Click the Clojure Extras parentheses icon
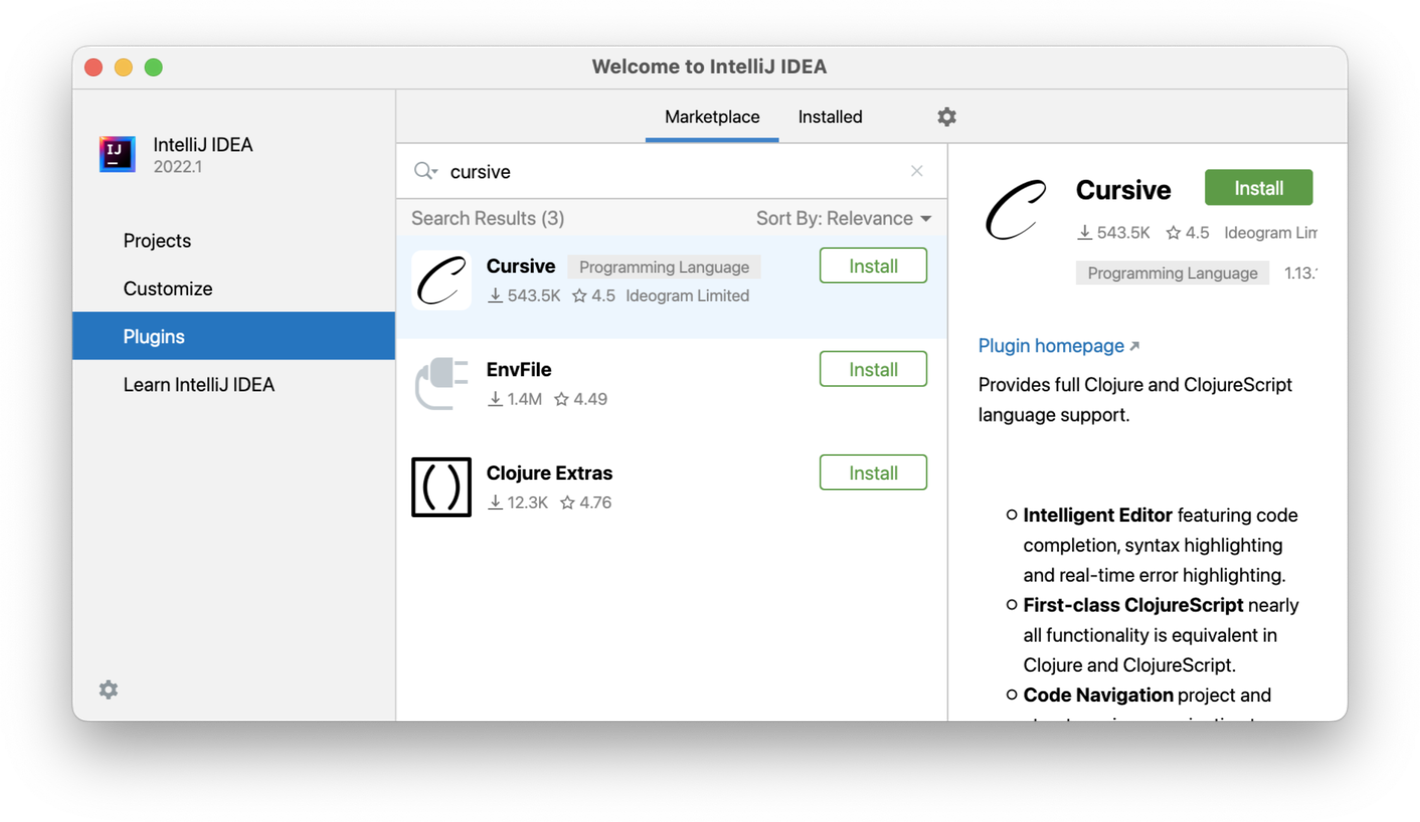Viewport: 1420px width, 822px height. 441,487
